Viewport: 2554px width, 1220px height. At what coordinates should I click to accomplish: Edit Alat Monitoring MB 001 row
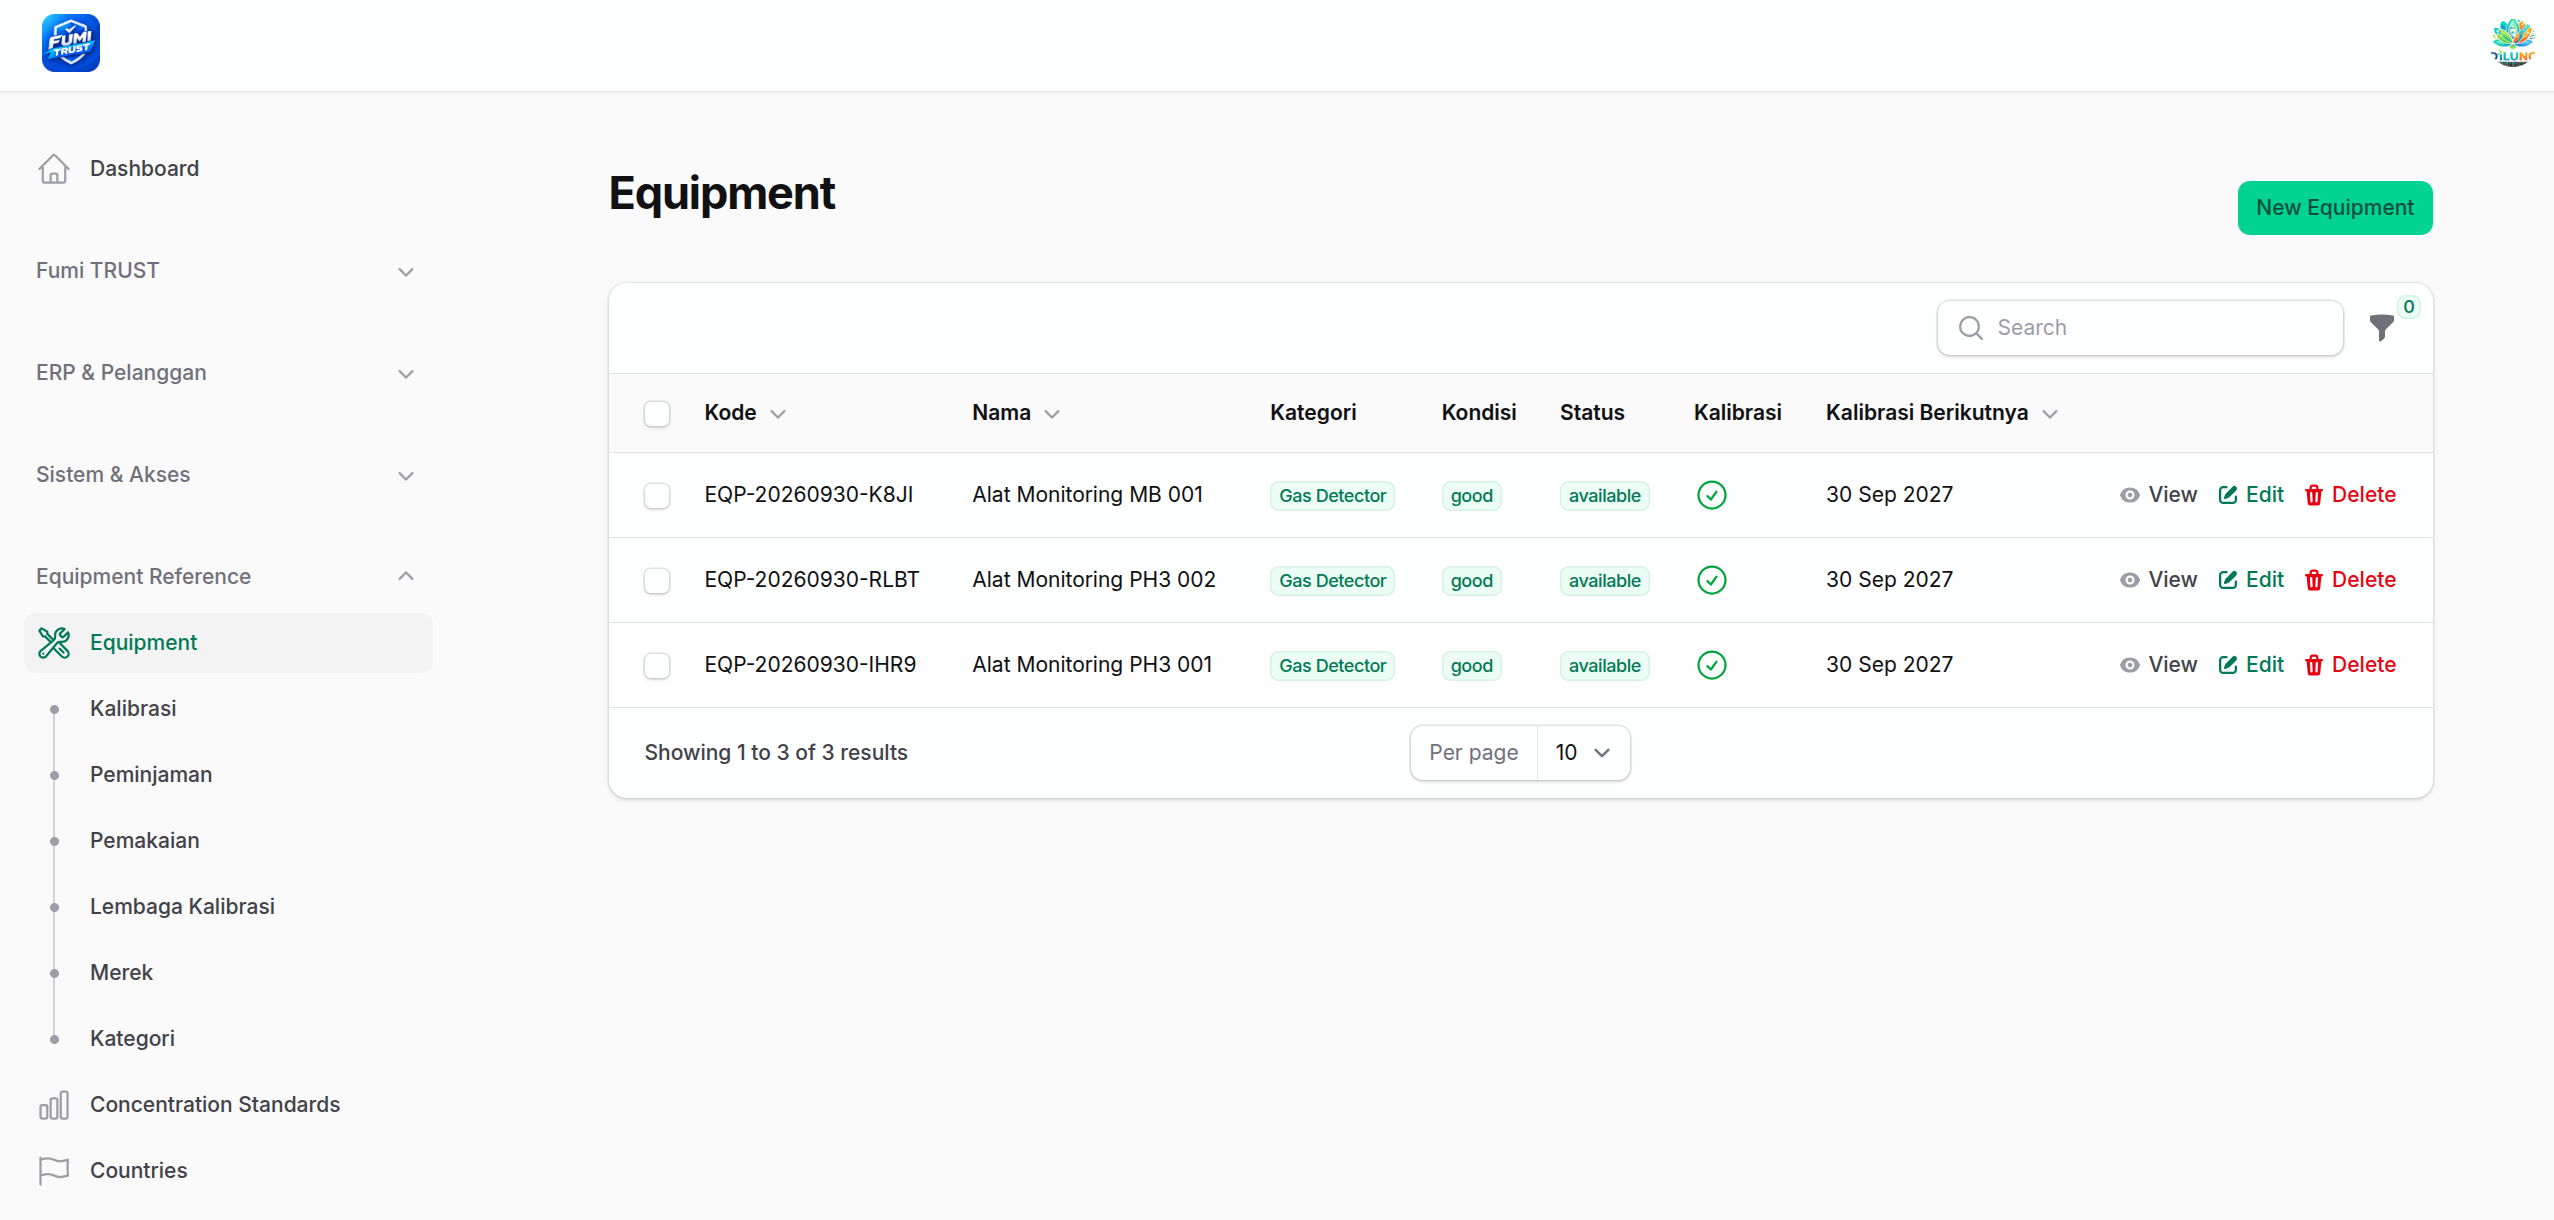[2250, 495]
